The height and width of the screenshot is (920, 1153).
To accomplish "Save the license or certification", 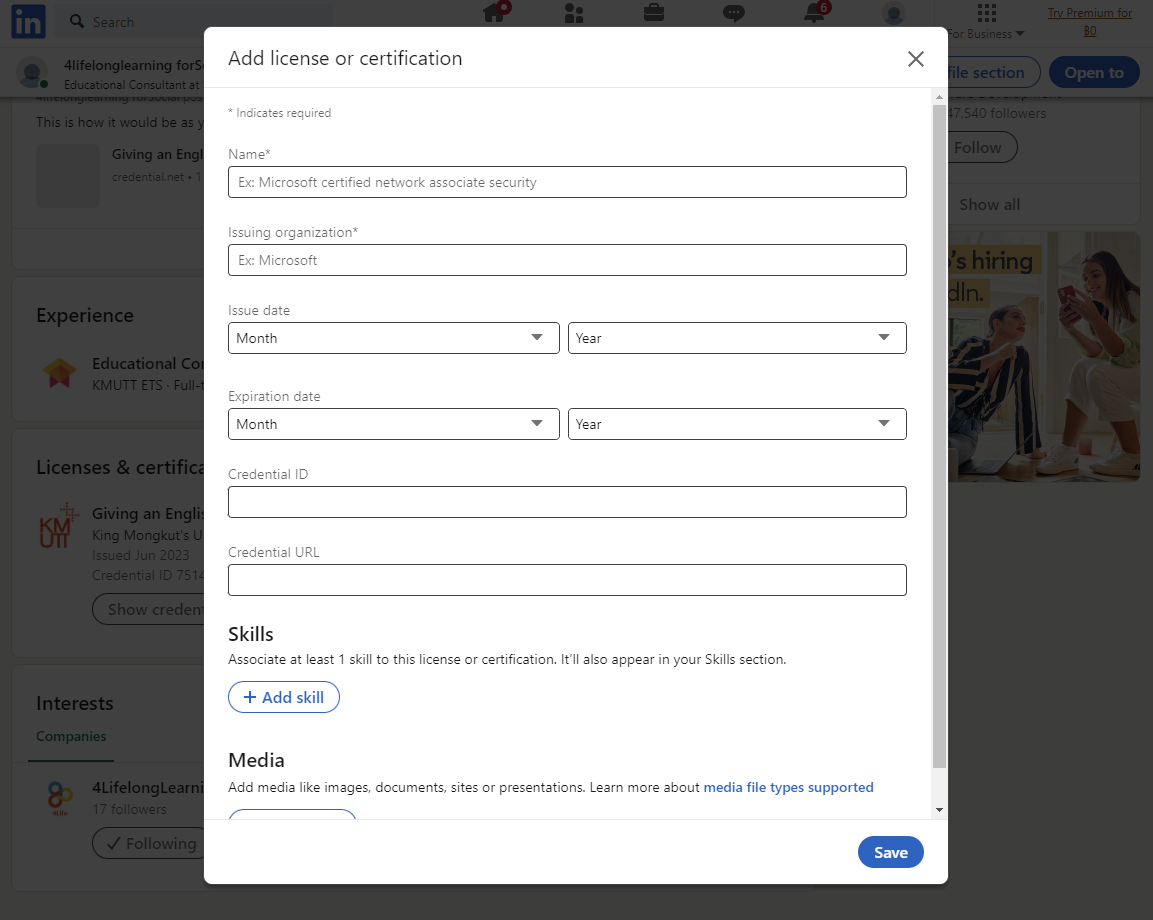I will coord(890,852).
